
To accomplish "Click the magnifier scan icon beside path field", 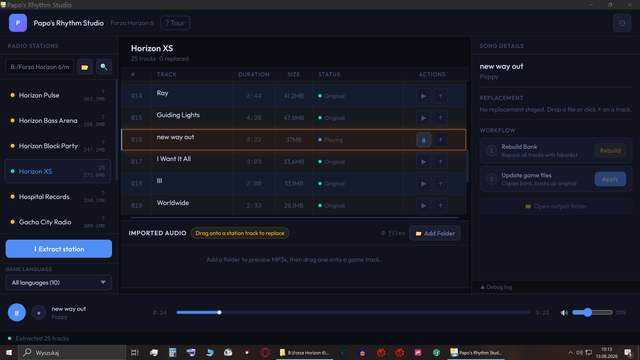I will pos(104,67).
